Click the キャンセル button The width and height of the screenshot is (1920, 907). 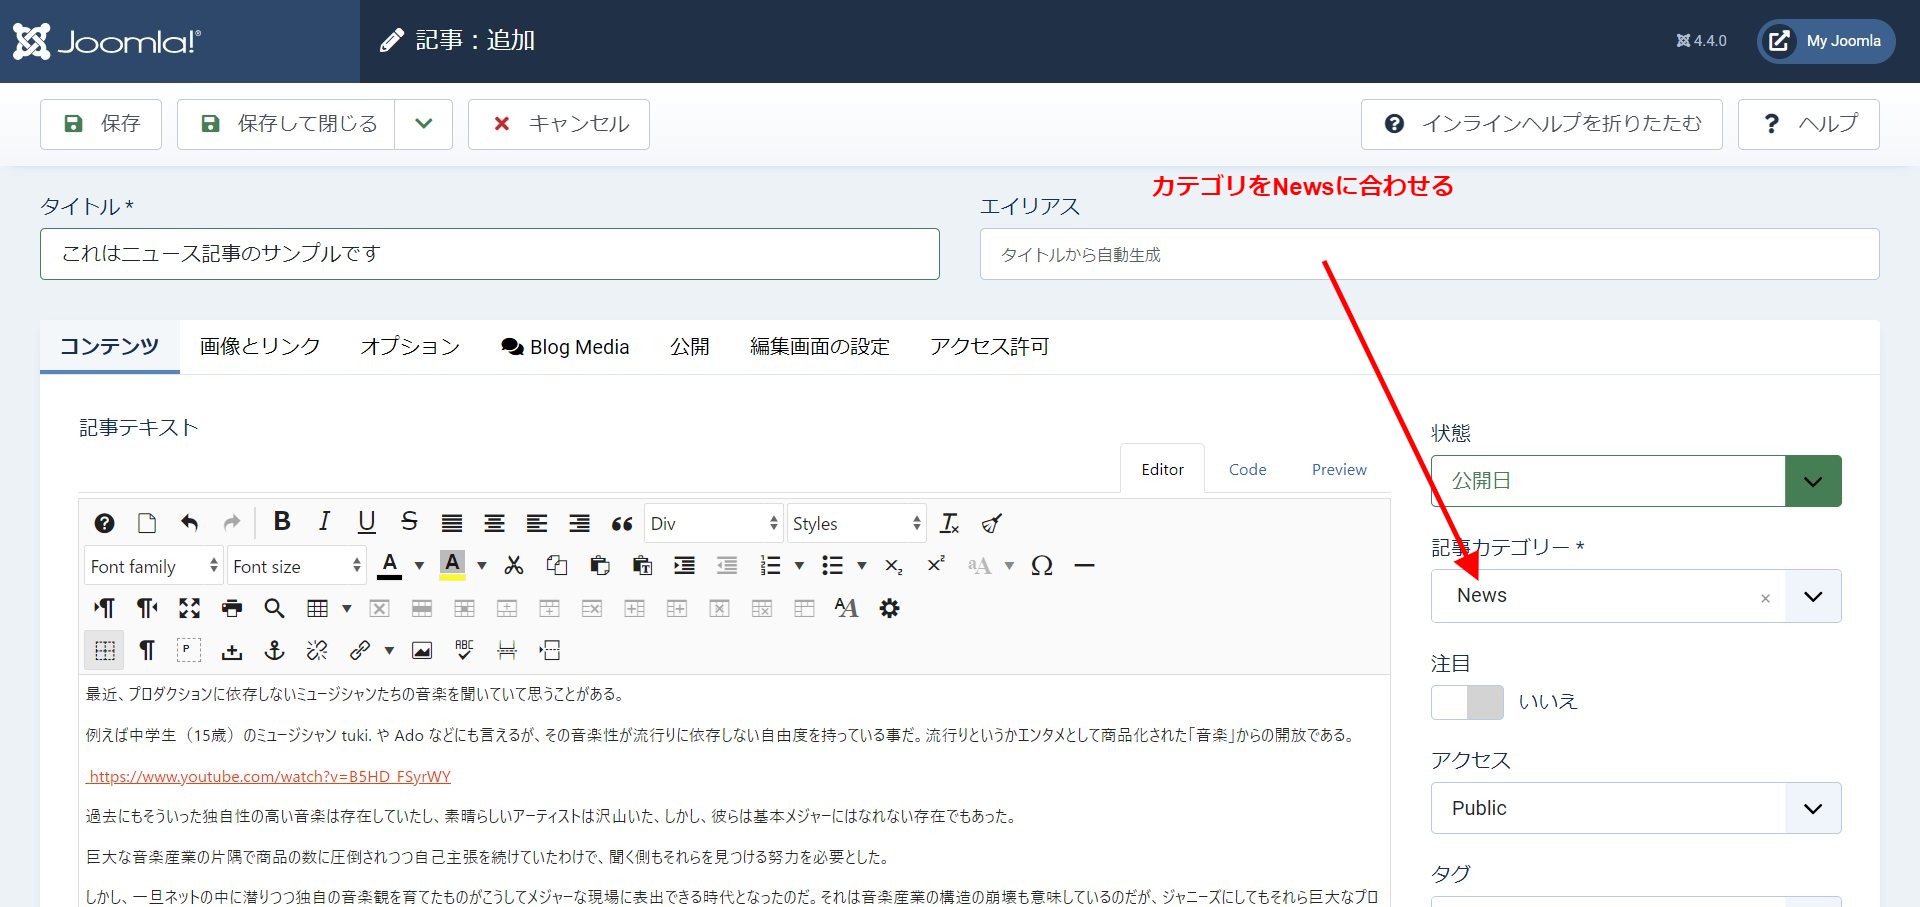(559, 124)
